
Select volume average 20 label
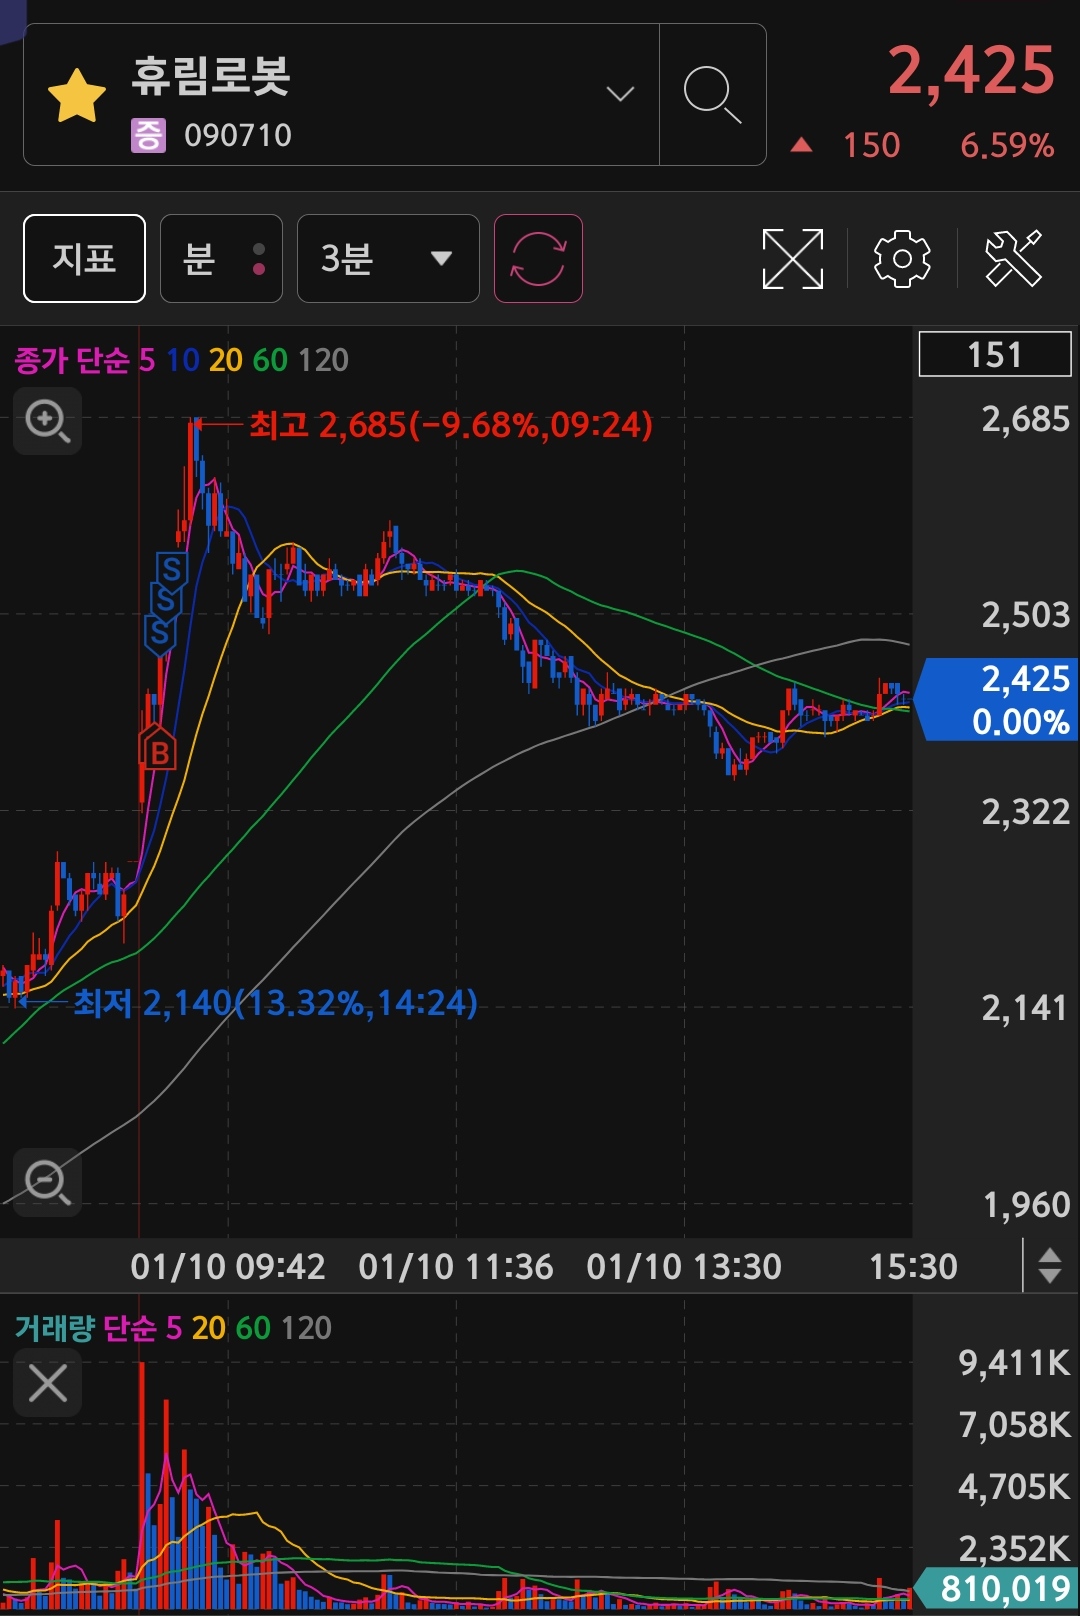[209, 1328]
